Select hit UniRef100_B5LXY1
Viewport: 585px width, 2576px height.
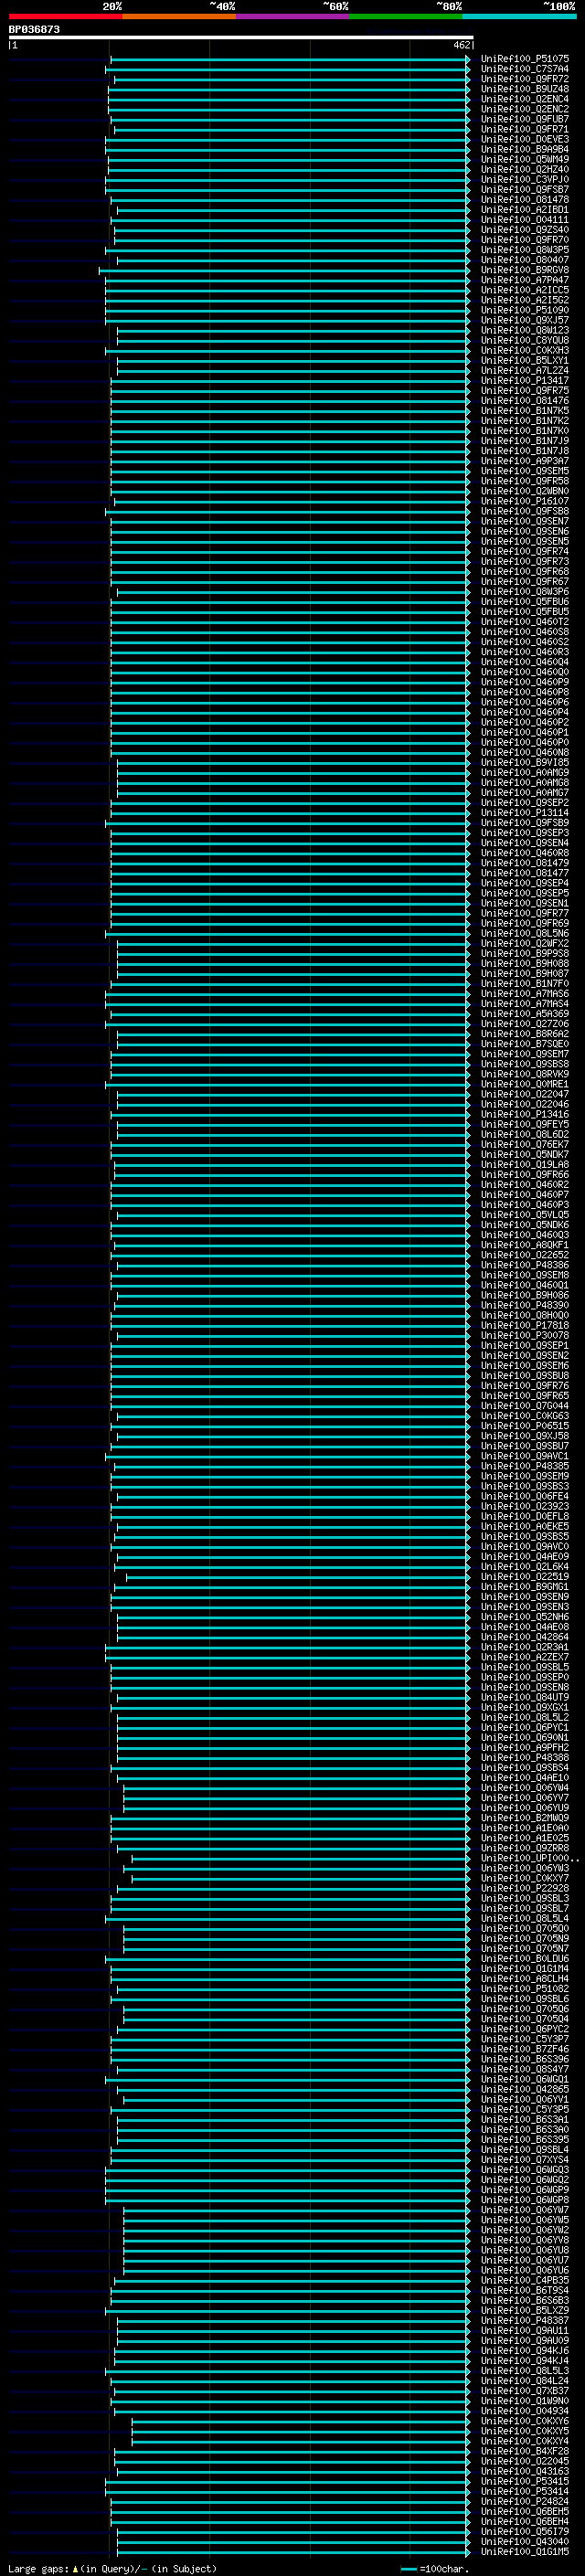coord(524,360)
